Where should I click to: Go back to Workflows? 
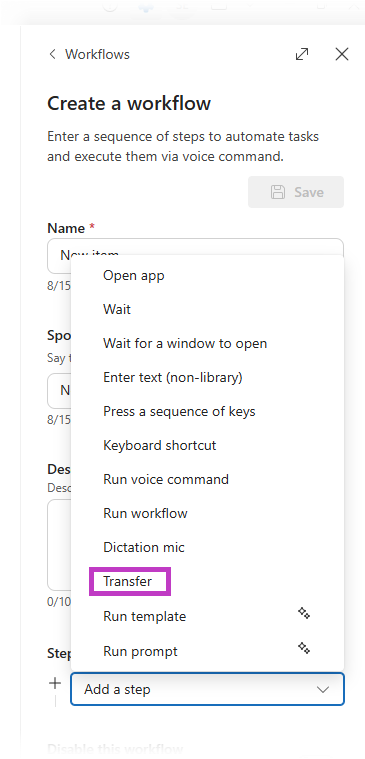click(x=89, y=54)
